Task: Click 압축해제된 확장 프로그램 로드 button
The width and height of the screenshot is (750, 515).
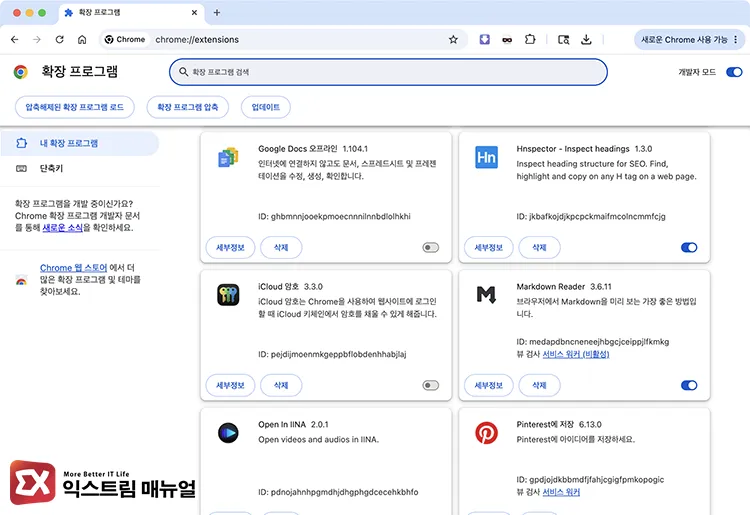Action: (75, 107)
